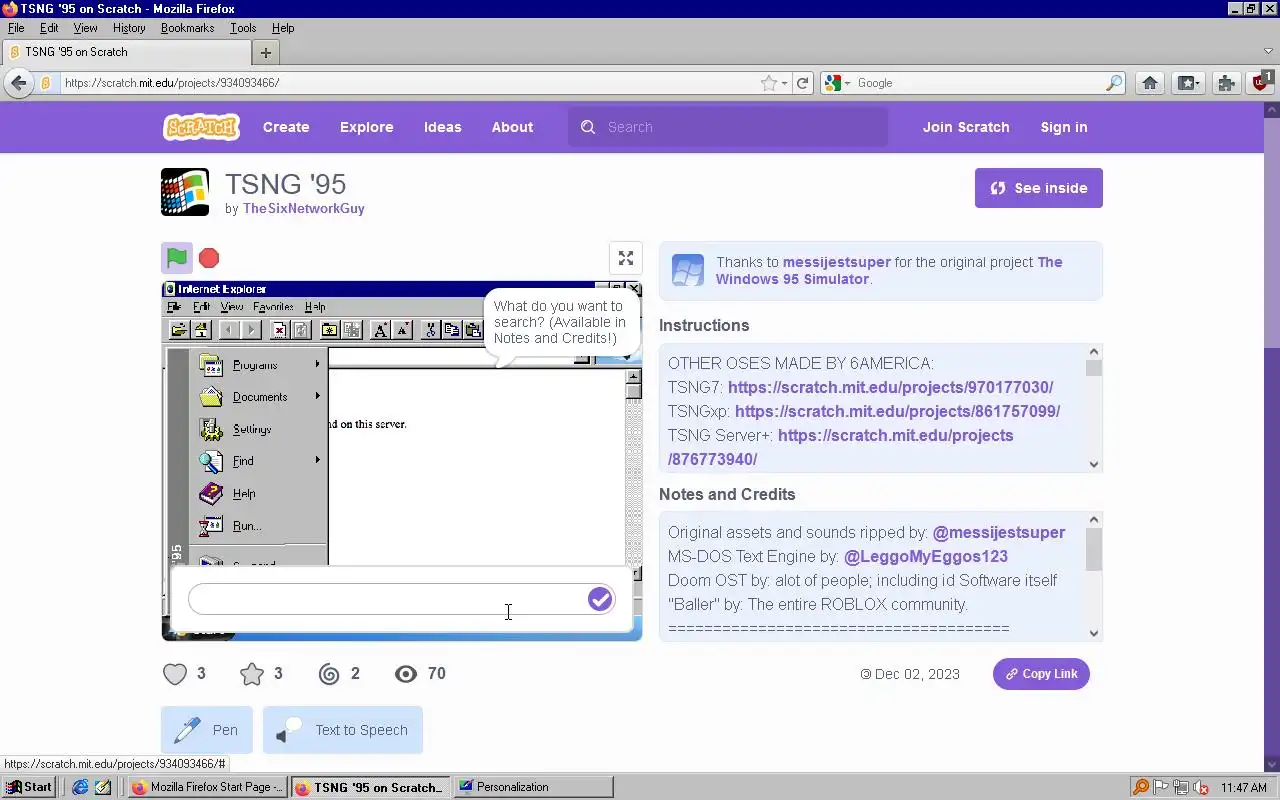The width and height of the screenshot is (1280, 800).
Task: Open the Favorites menu in simulated Internet Explorer
Action: 273,307
